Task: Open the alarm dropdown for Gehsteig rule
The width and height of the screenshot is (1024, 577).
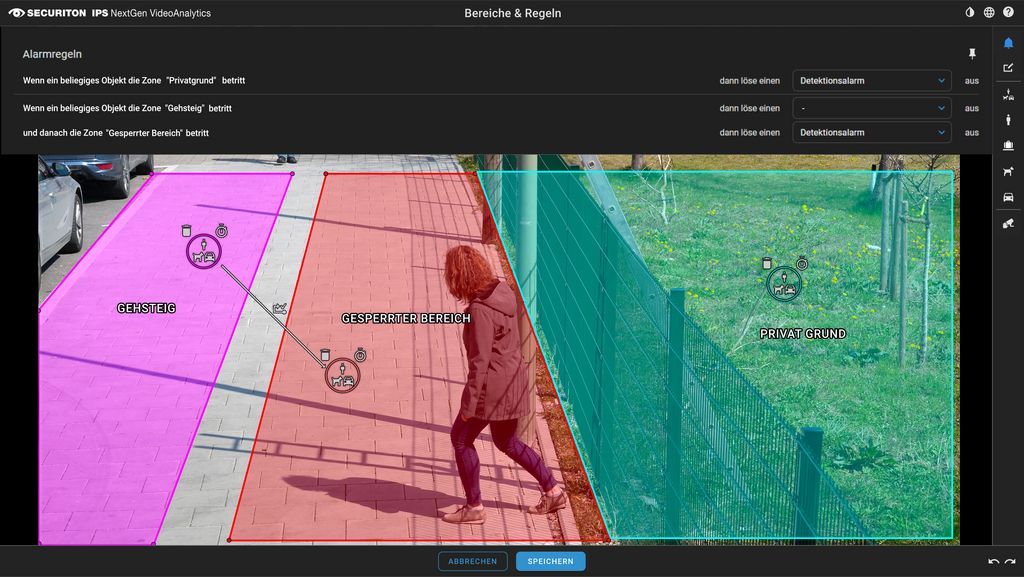Action: 871,107
